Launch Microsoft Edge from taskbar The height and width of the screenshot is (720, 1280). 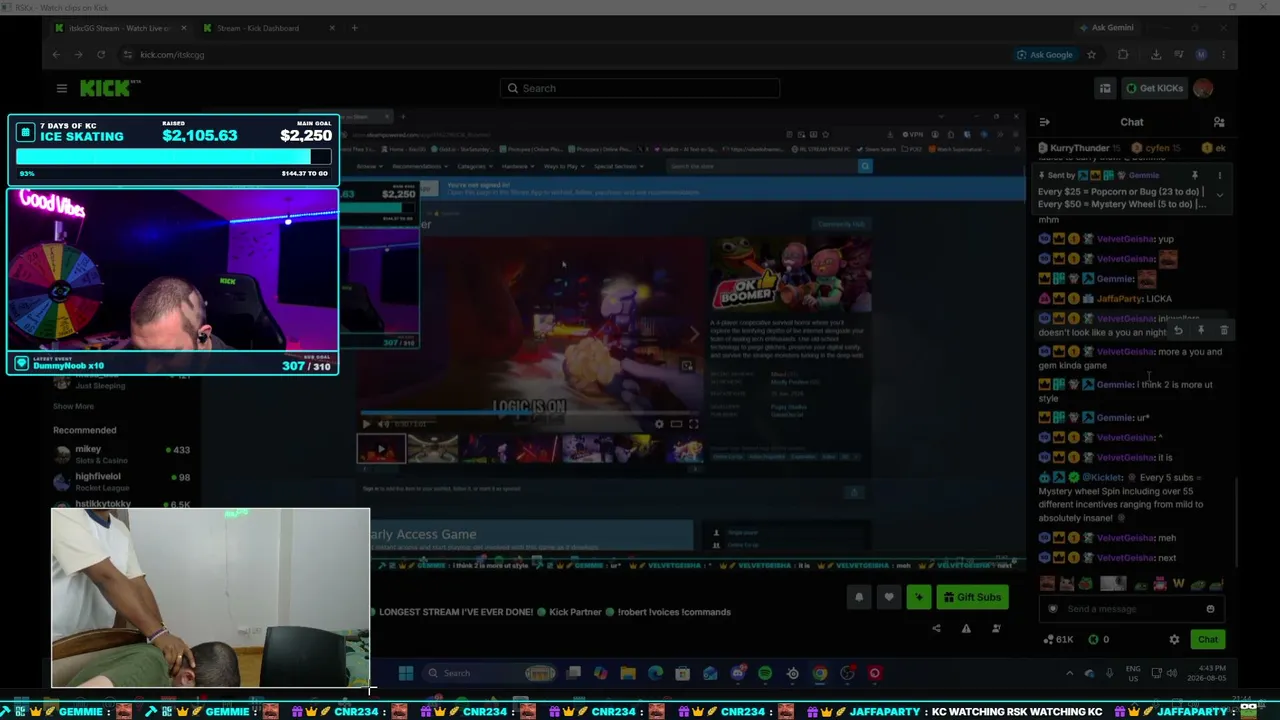point(655,673)
